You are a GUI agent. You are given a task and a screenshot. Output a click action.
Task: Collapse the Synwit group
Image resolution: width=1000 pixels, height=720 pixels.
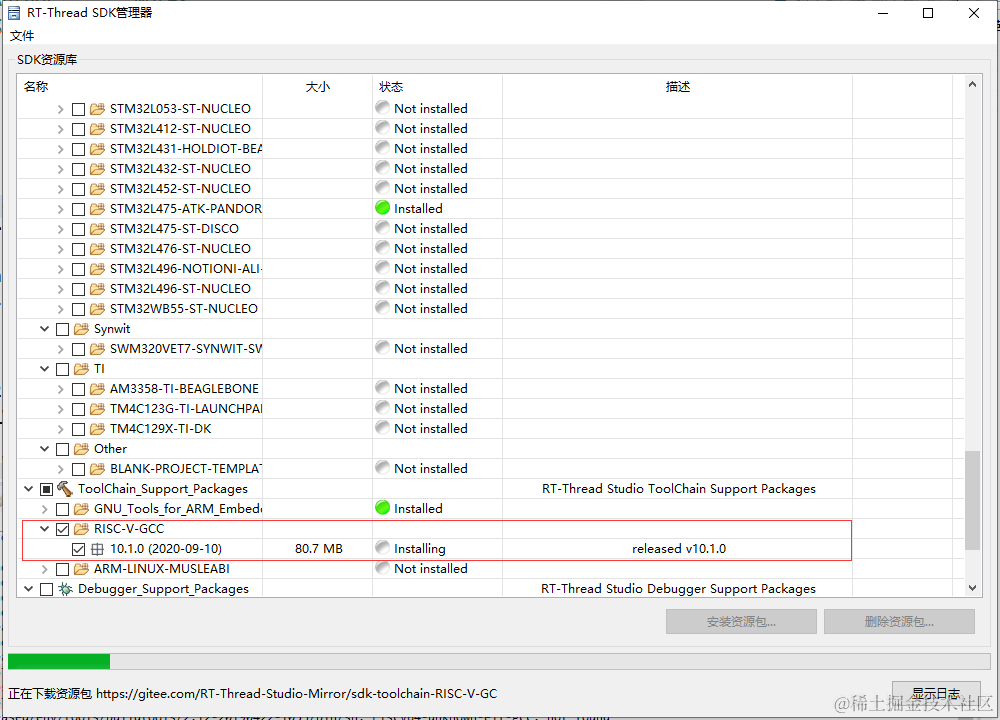44,329
